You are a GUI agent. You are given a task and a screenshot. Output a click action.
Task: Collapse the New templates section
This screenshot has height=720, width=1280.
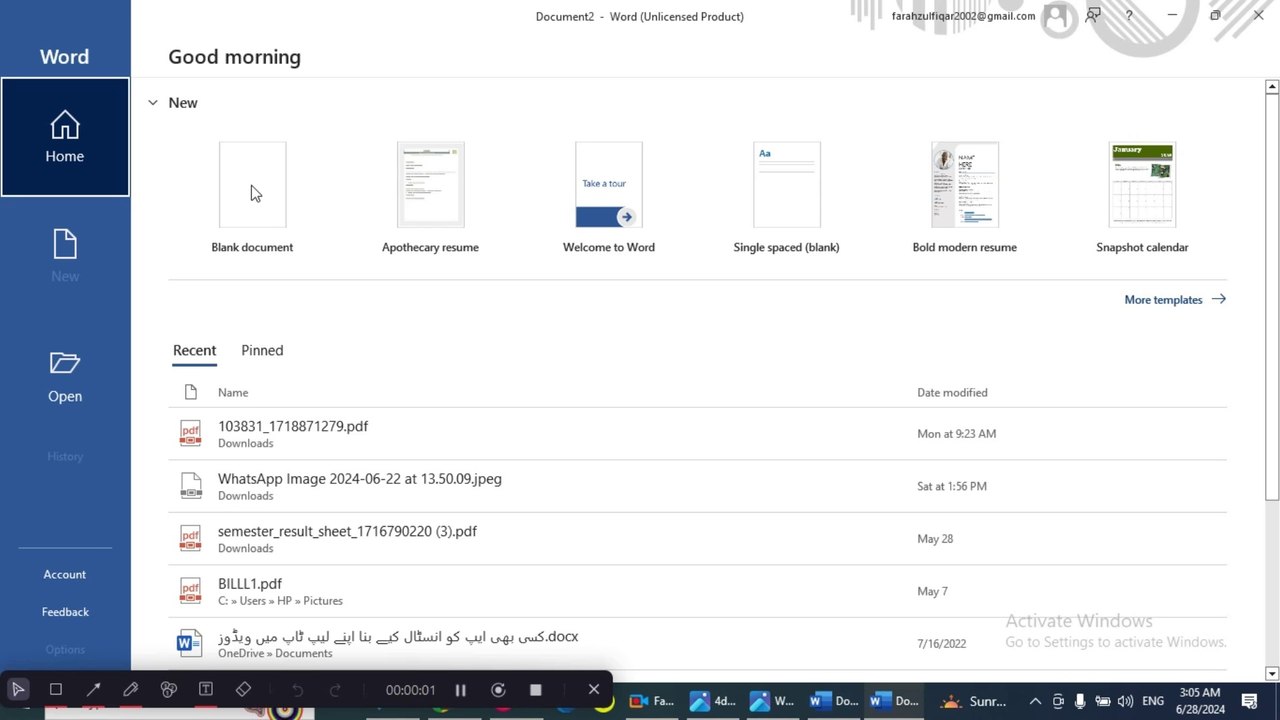tap(153, 103)
